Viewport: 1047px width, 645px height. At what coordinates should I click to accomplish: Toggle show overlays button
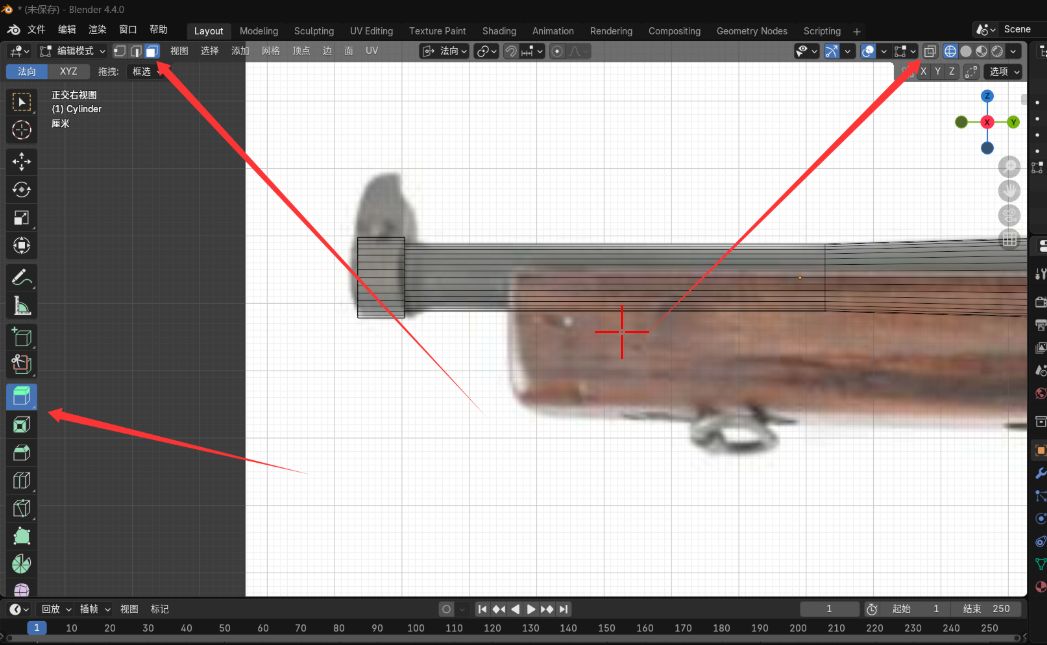[x=868, y=51]
